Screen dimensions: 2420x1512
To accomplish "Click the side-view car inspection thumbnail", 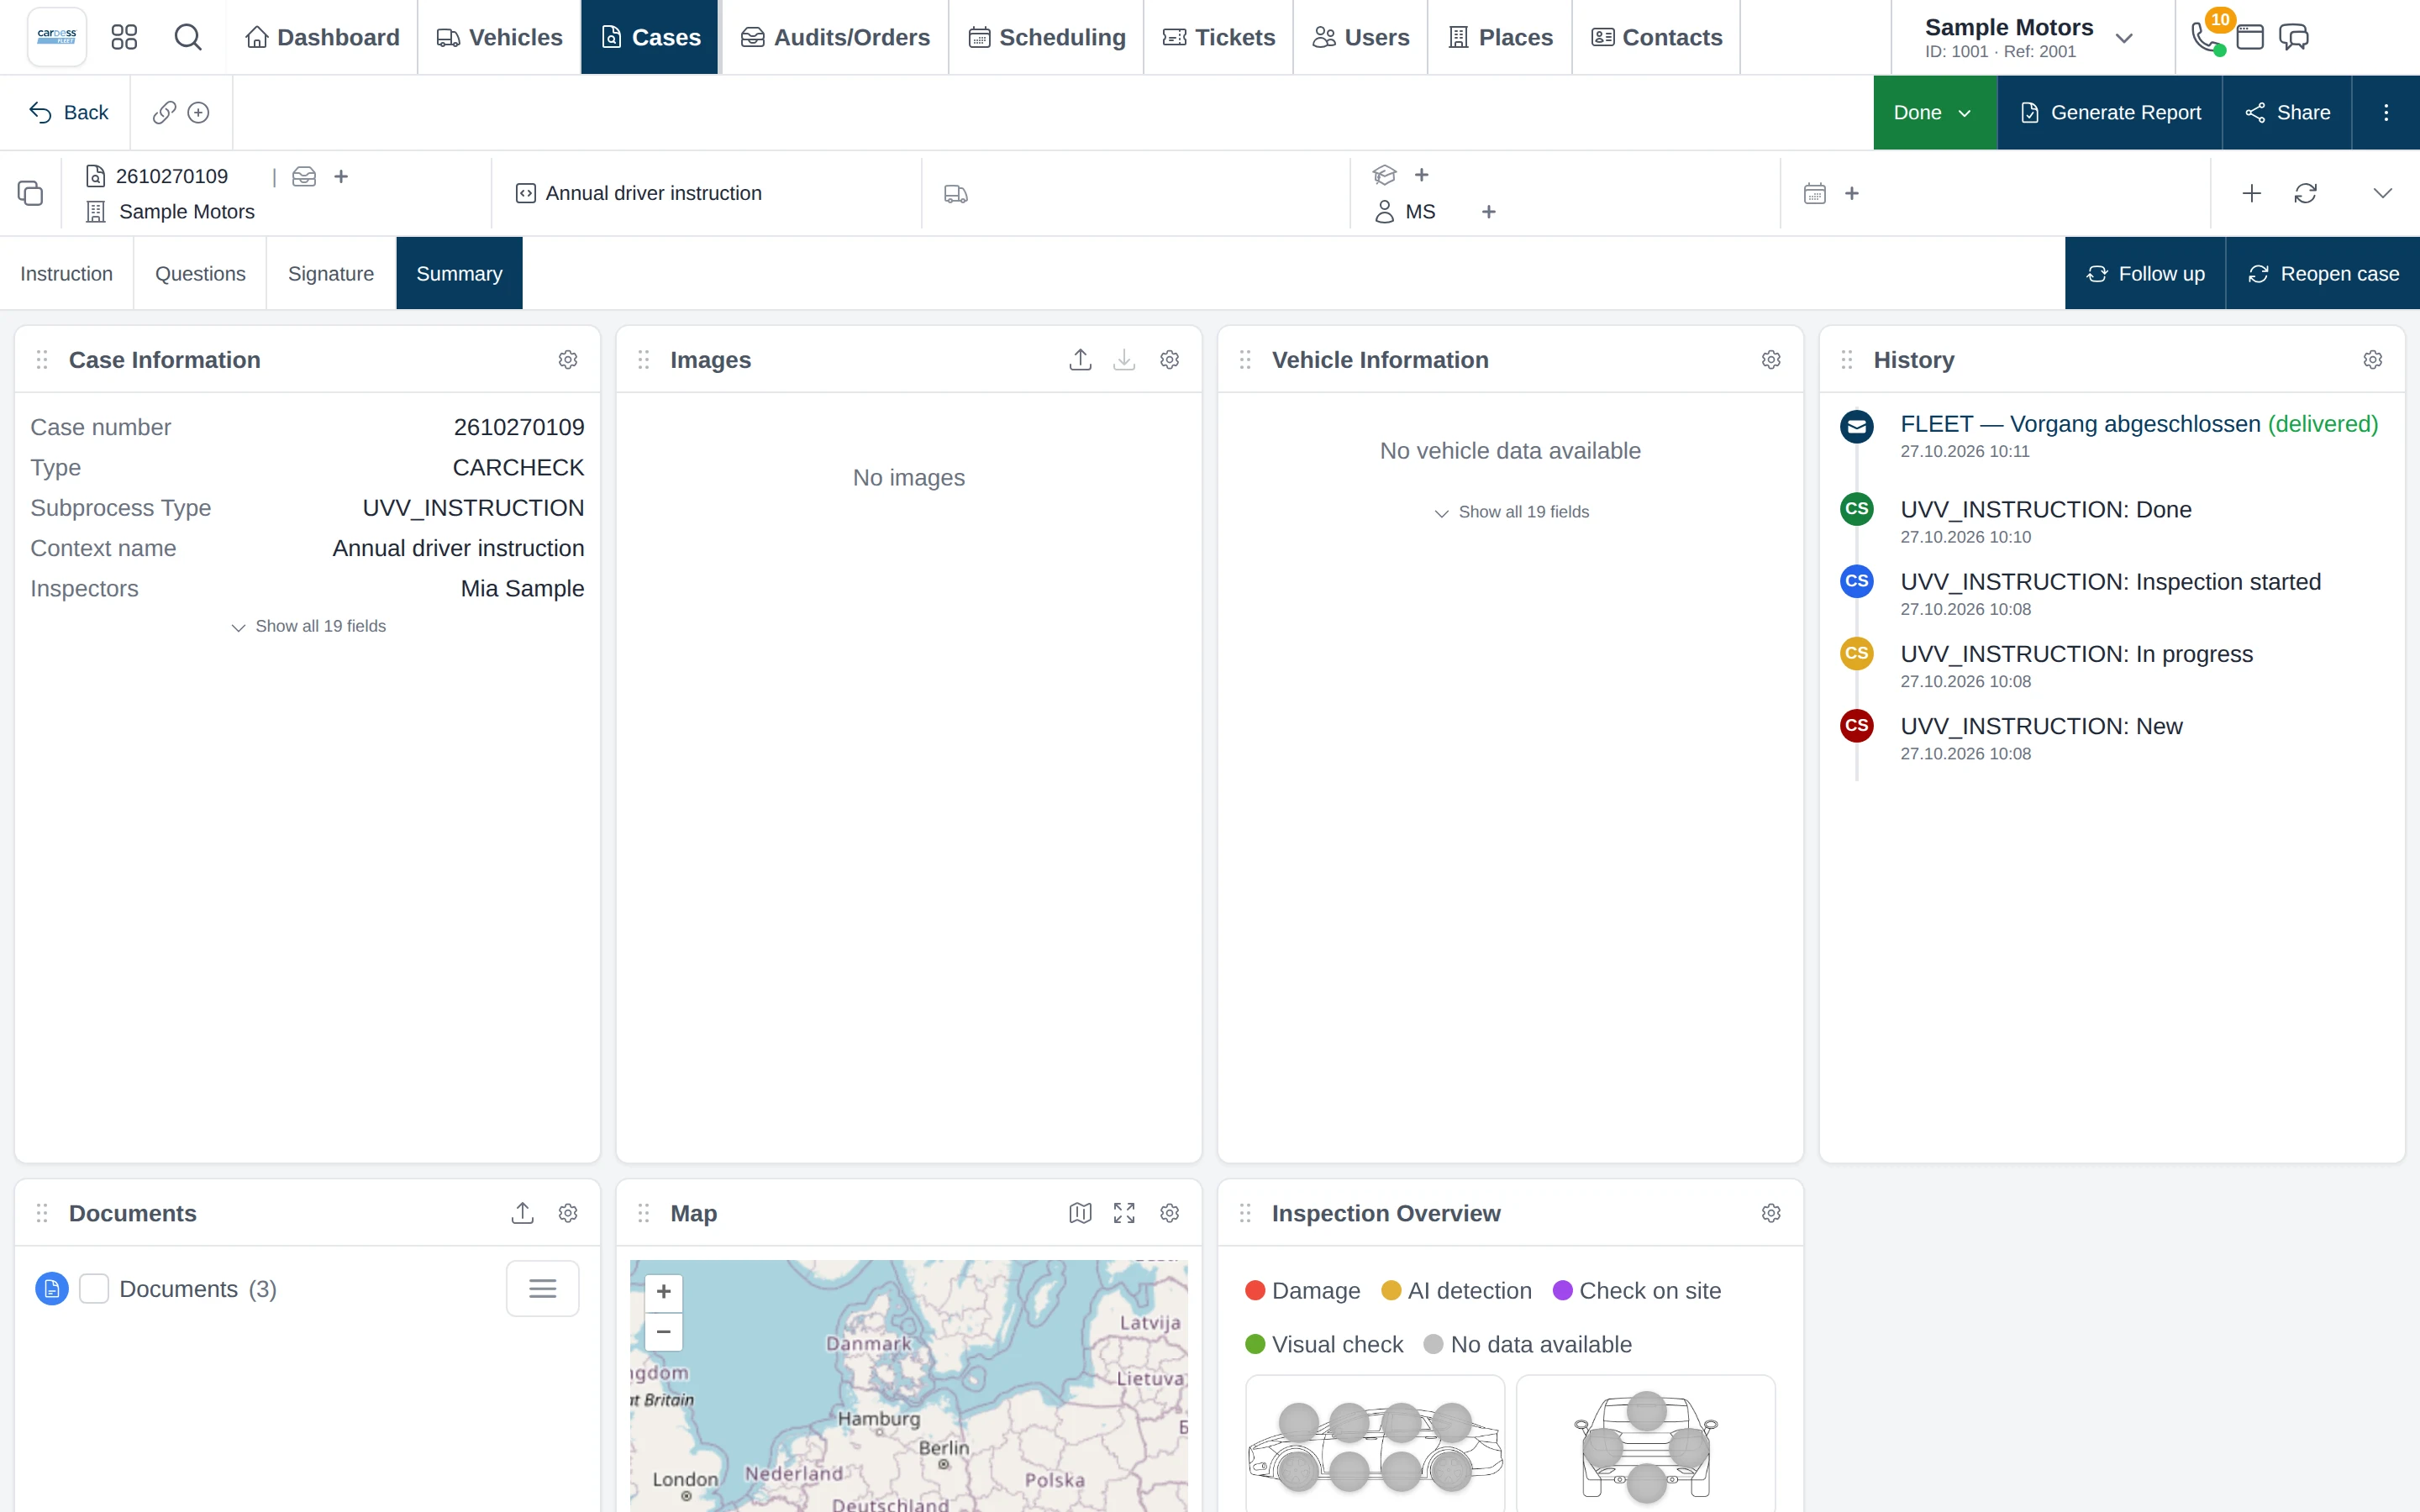I will (x=1375, y=1444).
